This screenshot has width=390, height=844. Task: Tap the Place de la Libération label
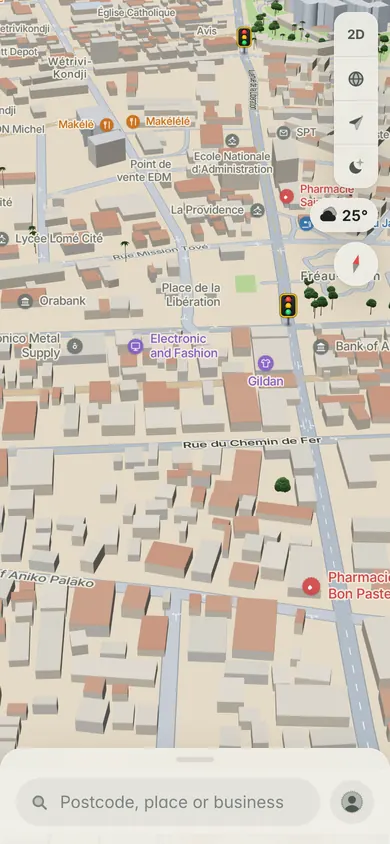[x=192, y=294]
